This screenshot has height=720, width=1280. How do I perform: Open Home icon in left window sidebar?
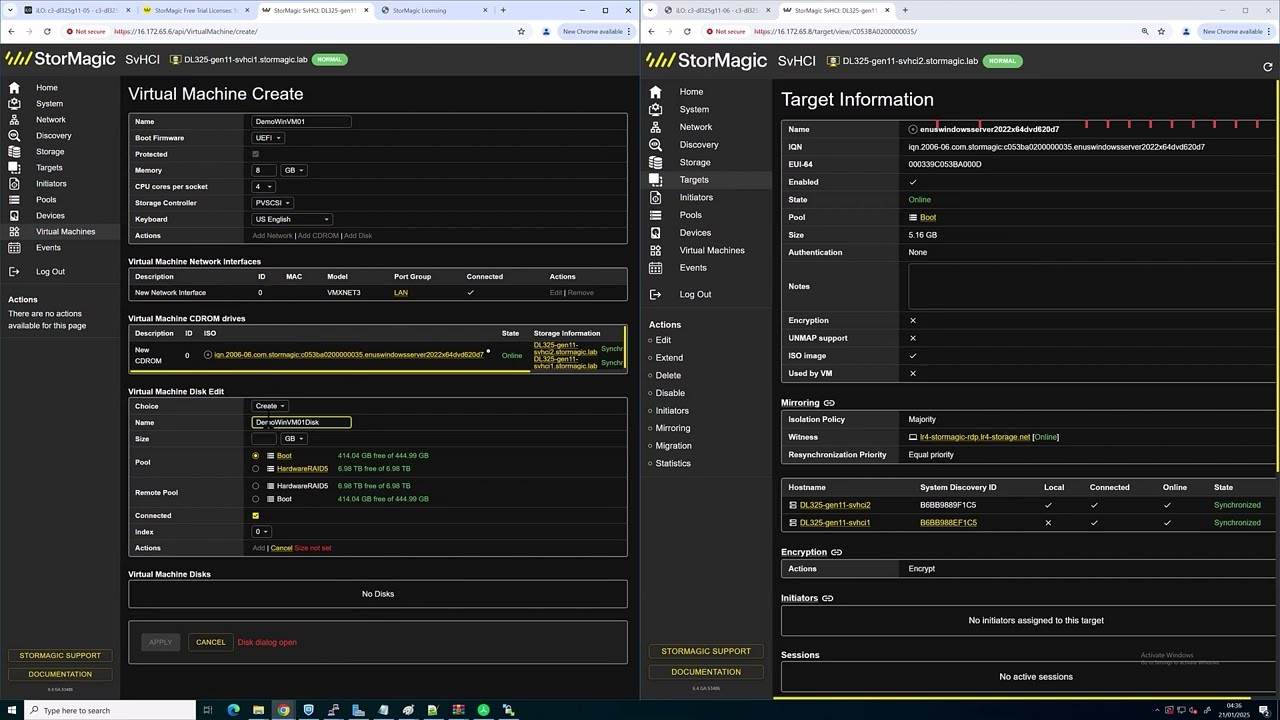[x=14, y=88]
